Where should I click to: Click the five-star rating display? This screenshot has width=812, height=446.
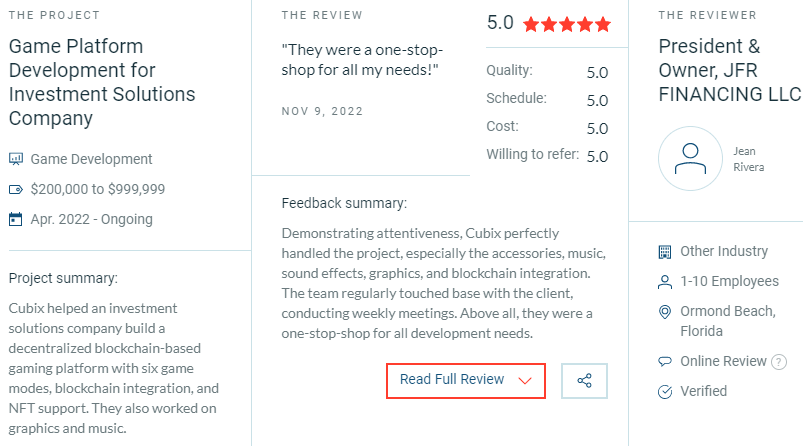[567, 24]
